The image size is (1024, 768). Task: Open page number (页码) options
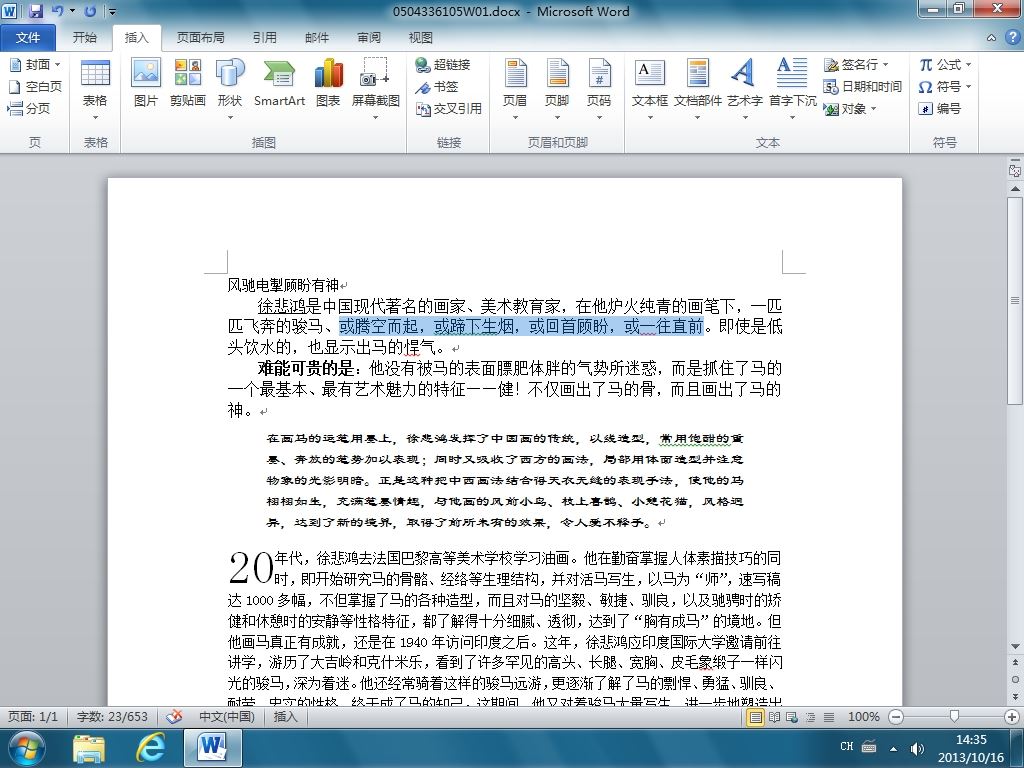[599, 89]
